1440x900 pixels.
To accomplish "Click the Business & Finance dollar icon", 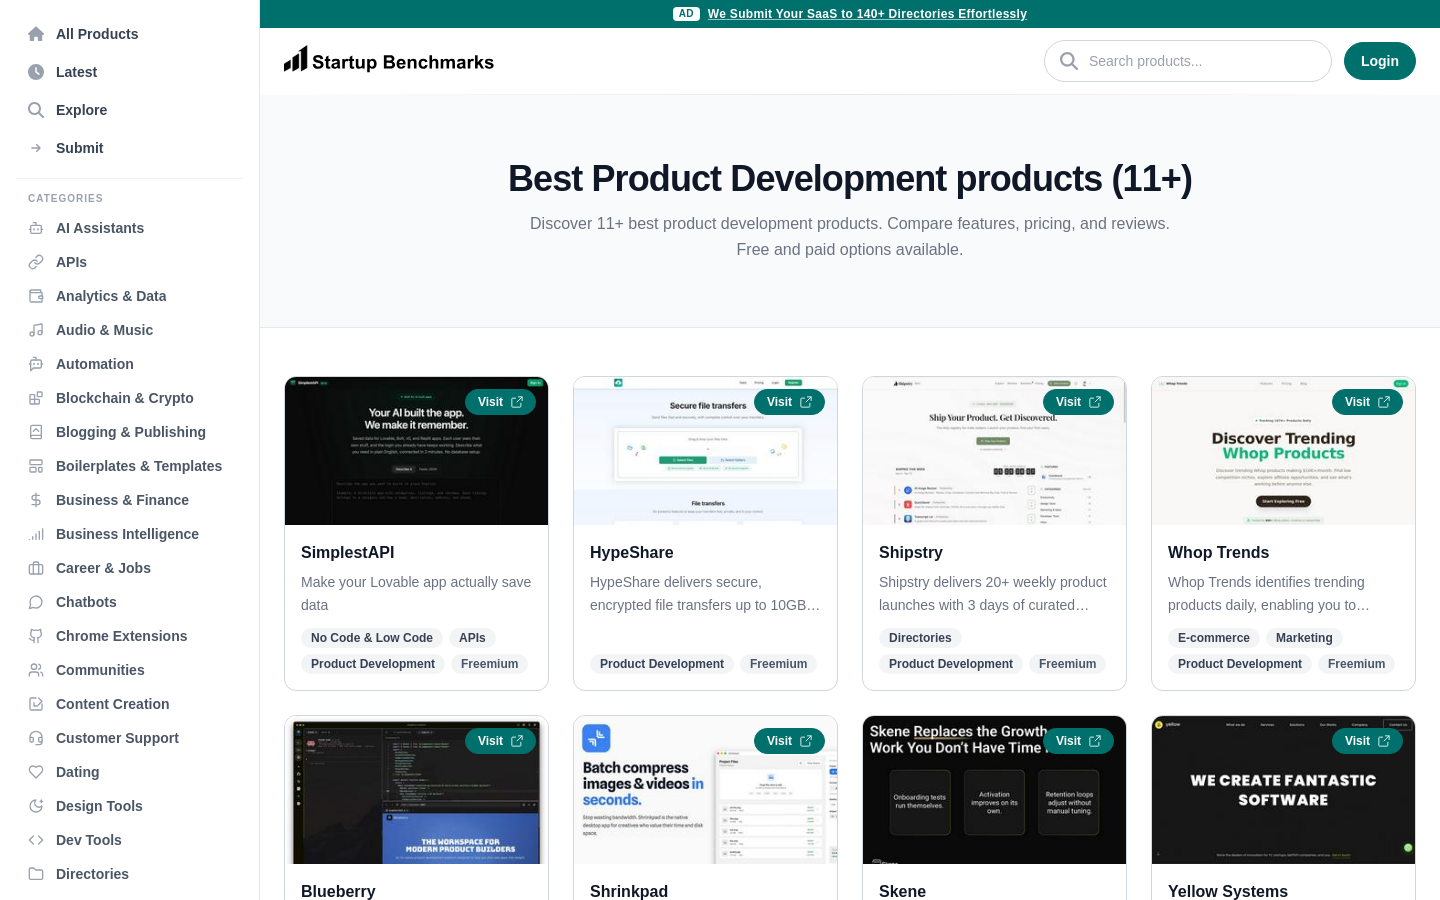I will (36, 500).
